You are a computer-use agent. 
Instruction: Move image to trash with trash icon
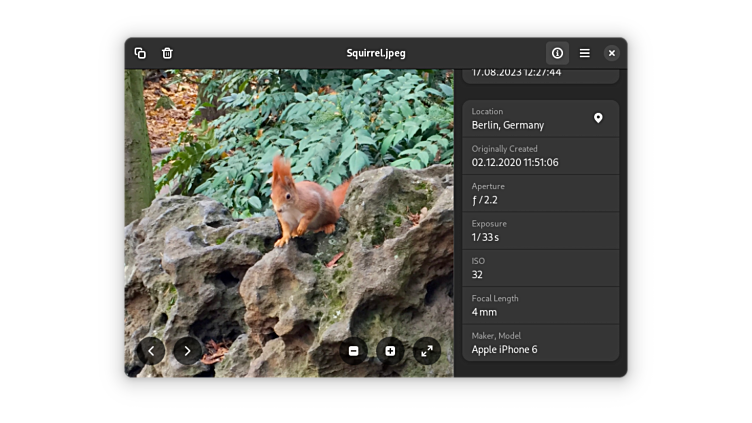[167, 53]
